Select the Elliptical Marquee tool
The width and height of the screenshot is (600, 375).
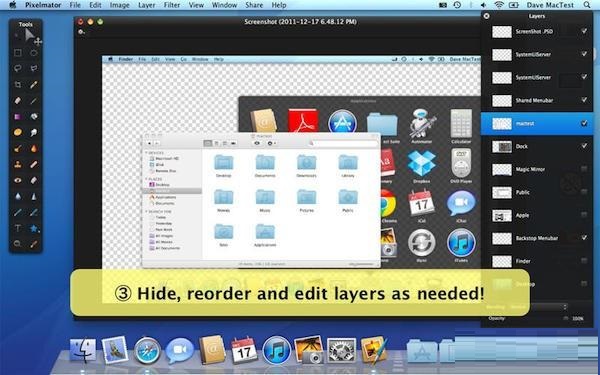(34, 52)
